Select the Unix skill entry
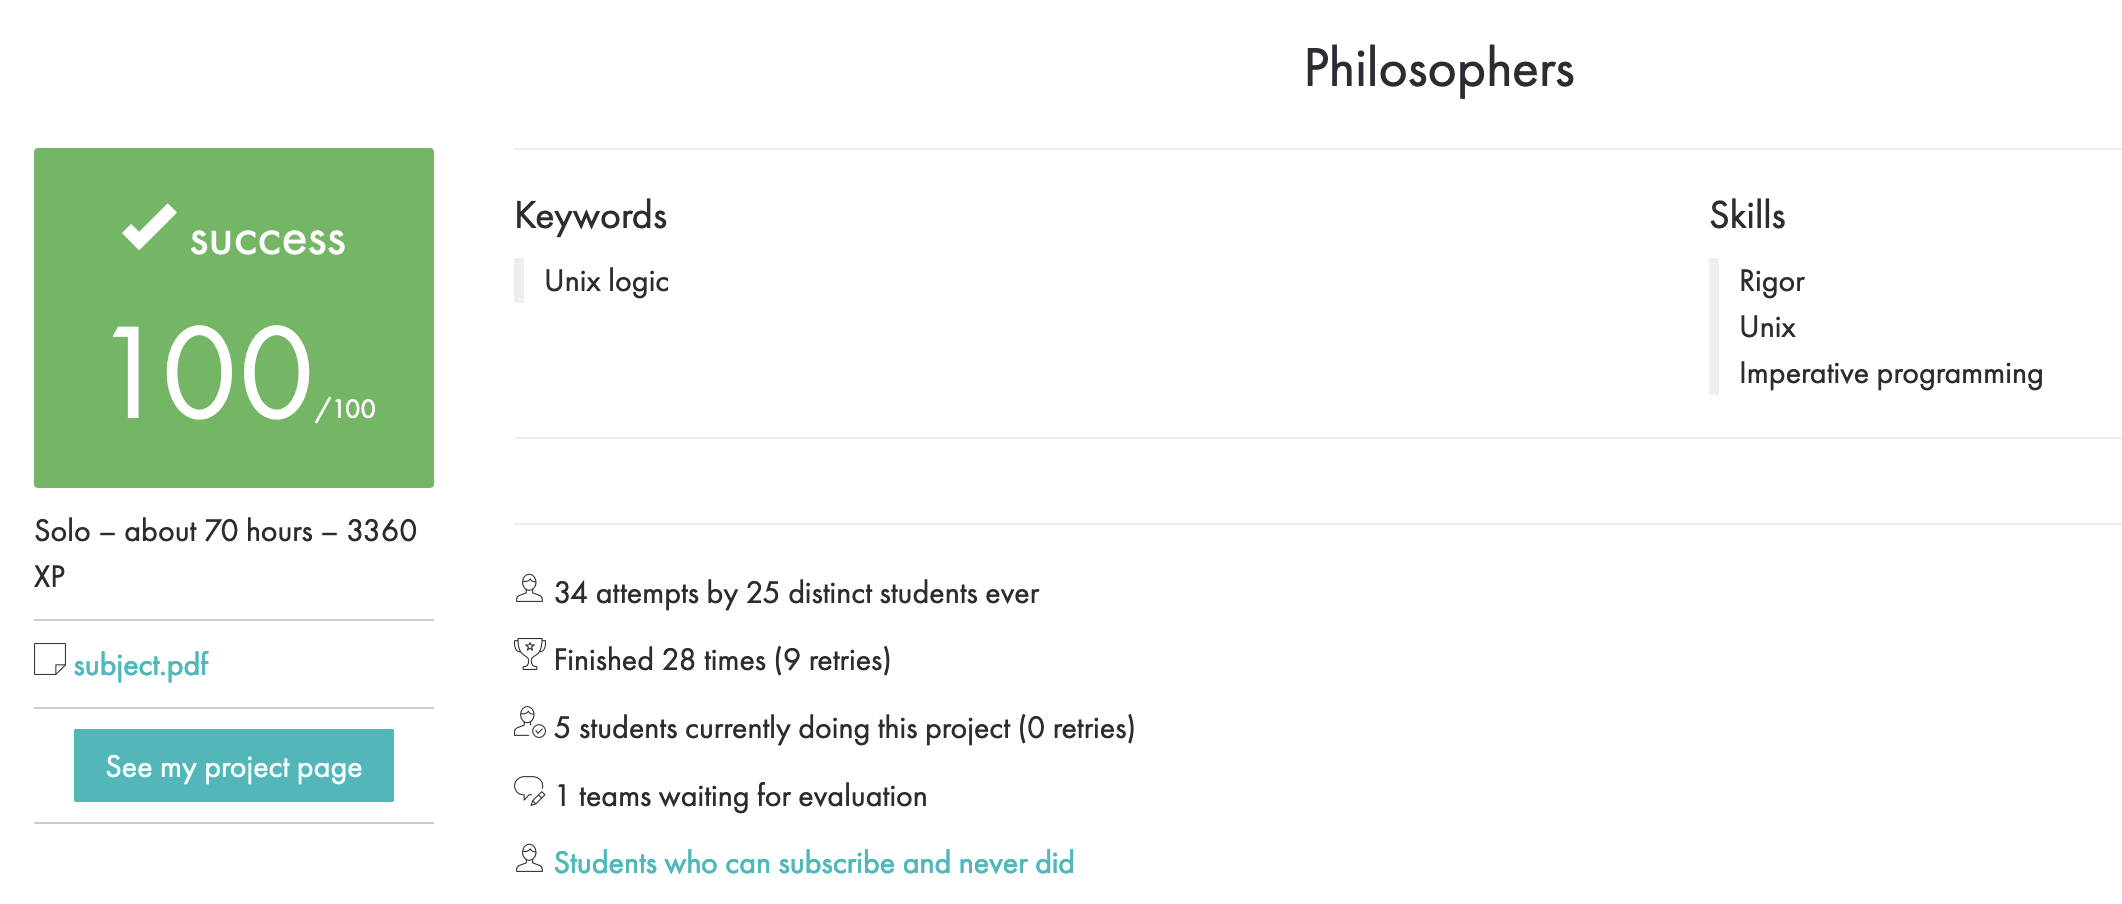The height and width of the screenshot is (904, 2122). tap(1766, 326)
